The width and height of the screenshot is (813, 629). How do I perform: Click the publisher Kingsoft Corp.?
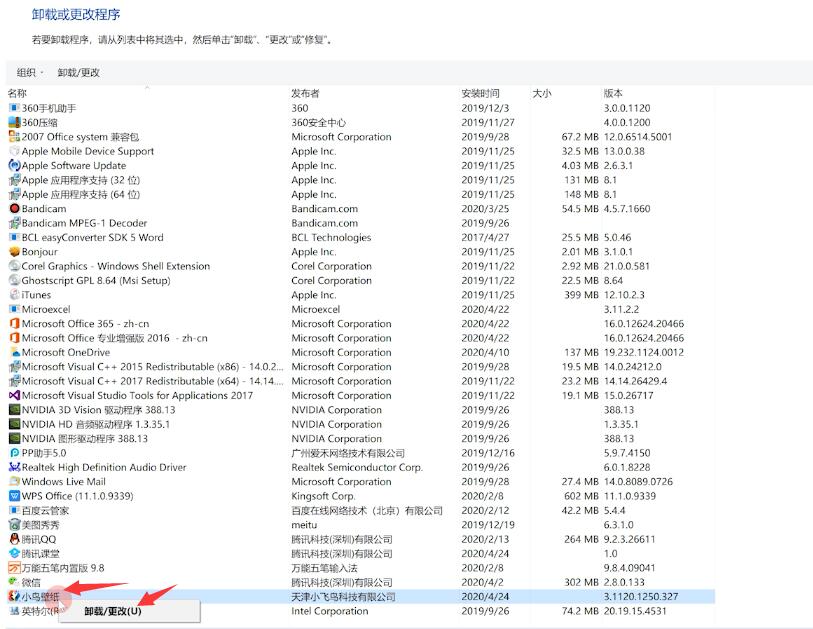tap(323, 496)
